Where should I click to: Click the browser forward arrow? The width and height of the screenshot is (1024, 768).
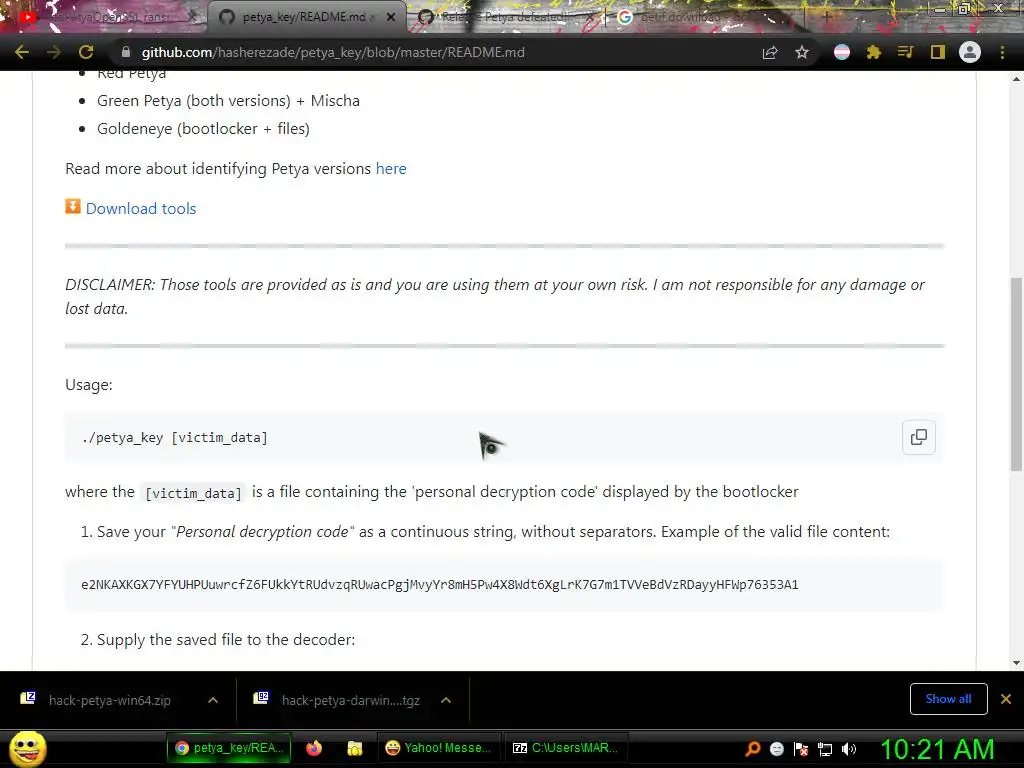[54, 52]
